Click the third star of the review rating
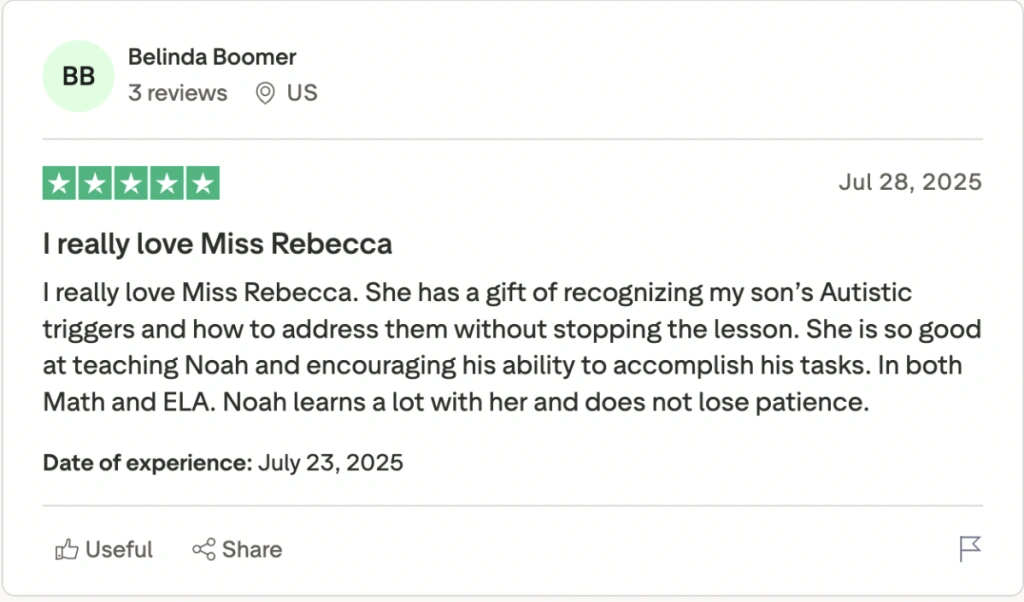The image size is (1024, 602). tap(131, 183)
